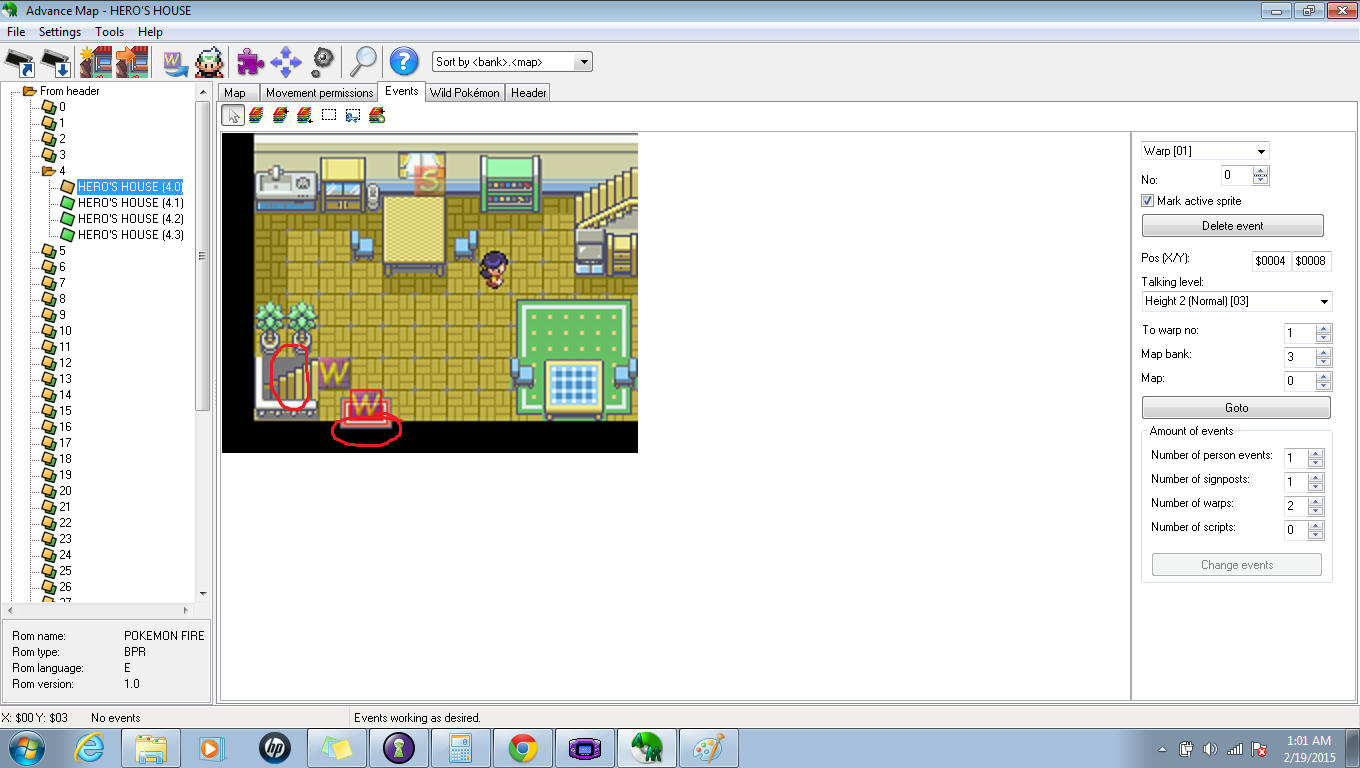Image resolution: width=1360 pixels, height=768 pixels.
Task: Click the load ROM toolbar icon
Action: pyautogui.click(x=20, y=62)
